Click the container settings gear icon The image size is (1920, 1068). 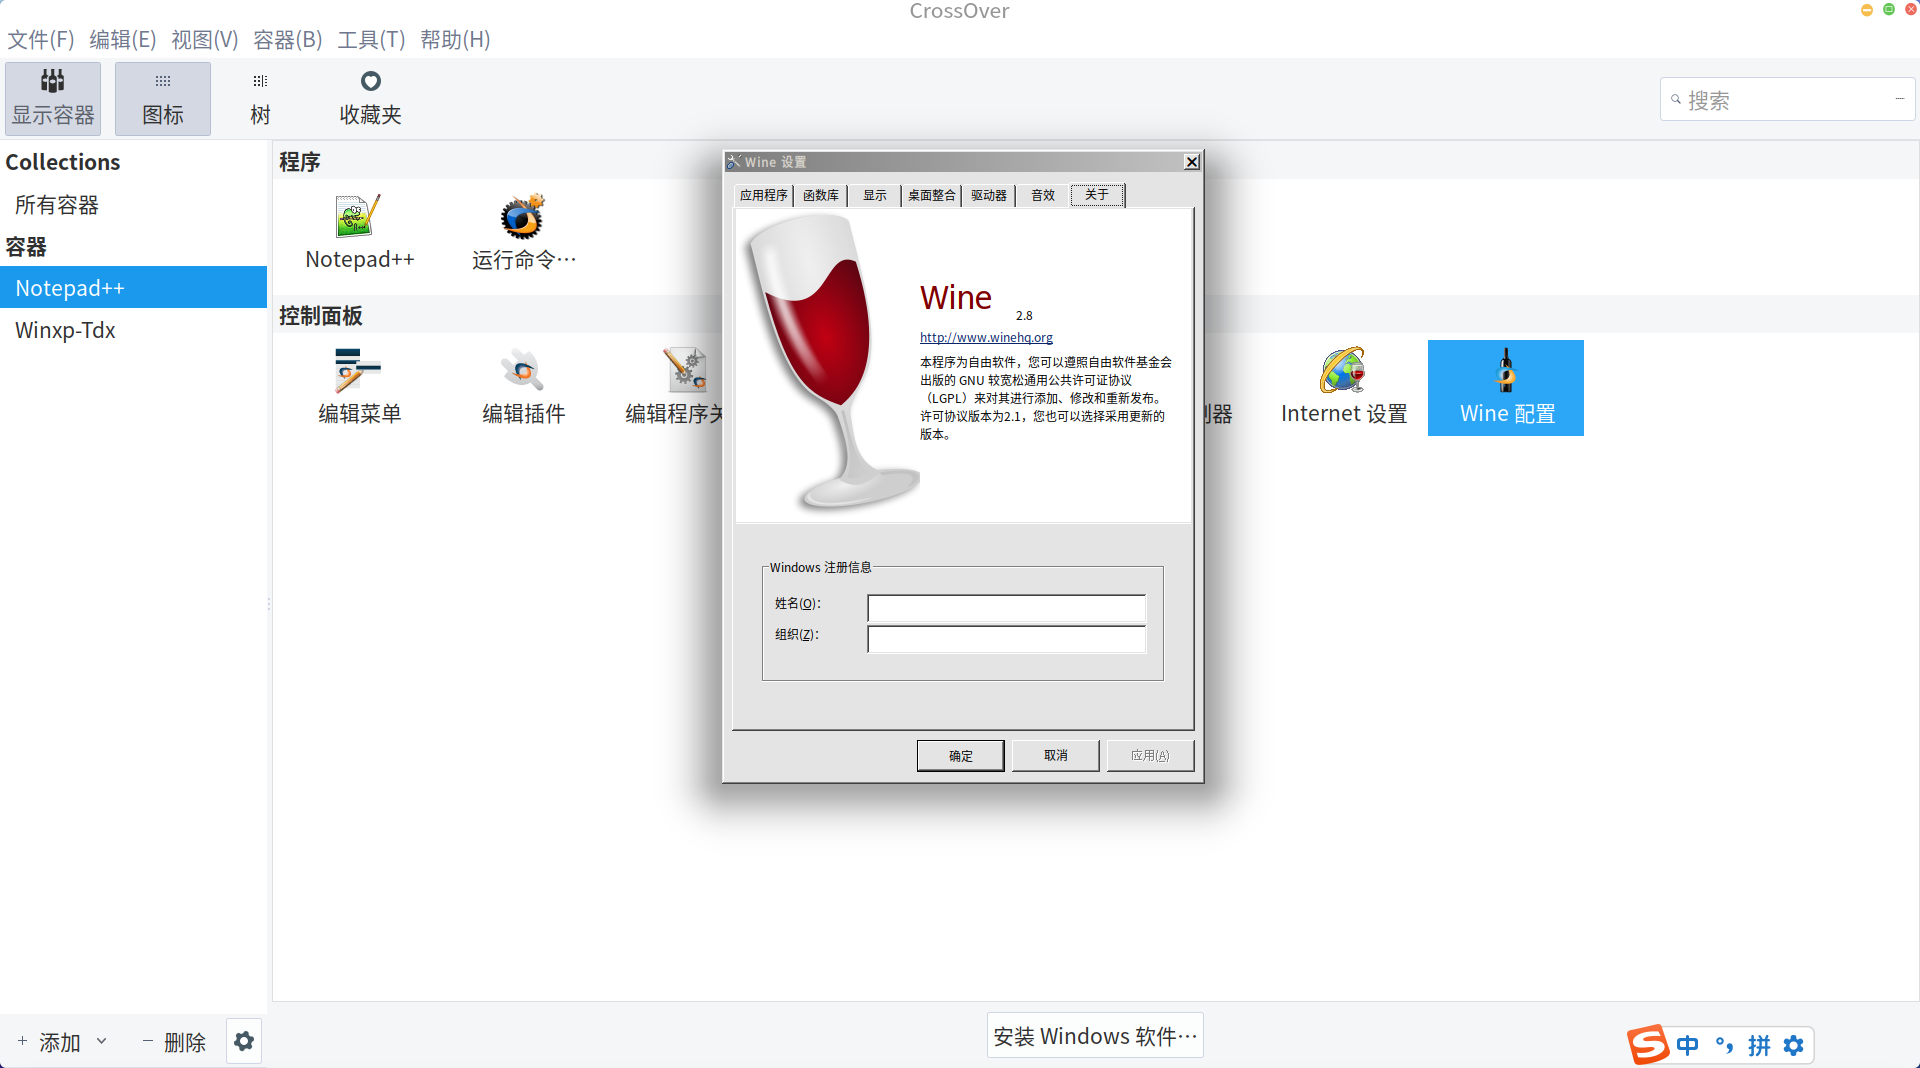(243, 1041)
